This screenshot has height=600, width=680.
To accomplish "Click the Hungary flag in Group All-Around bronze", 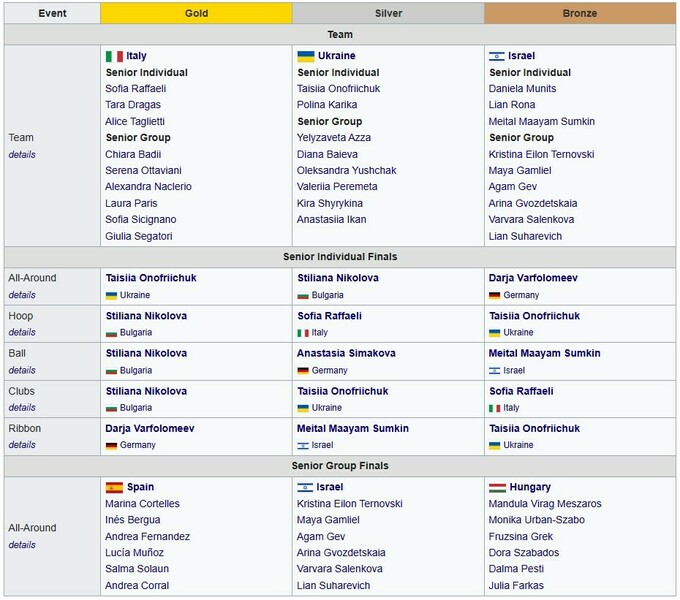I will coord(497,487).
